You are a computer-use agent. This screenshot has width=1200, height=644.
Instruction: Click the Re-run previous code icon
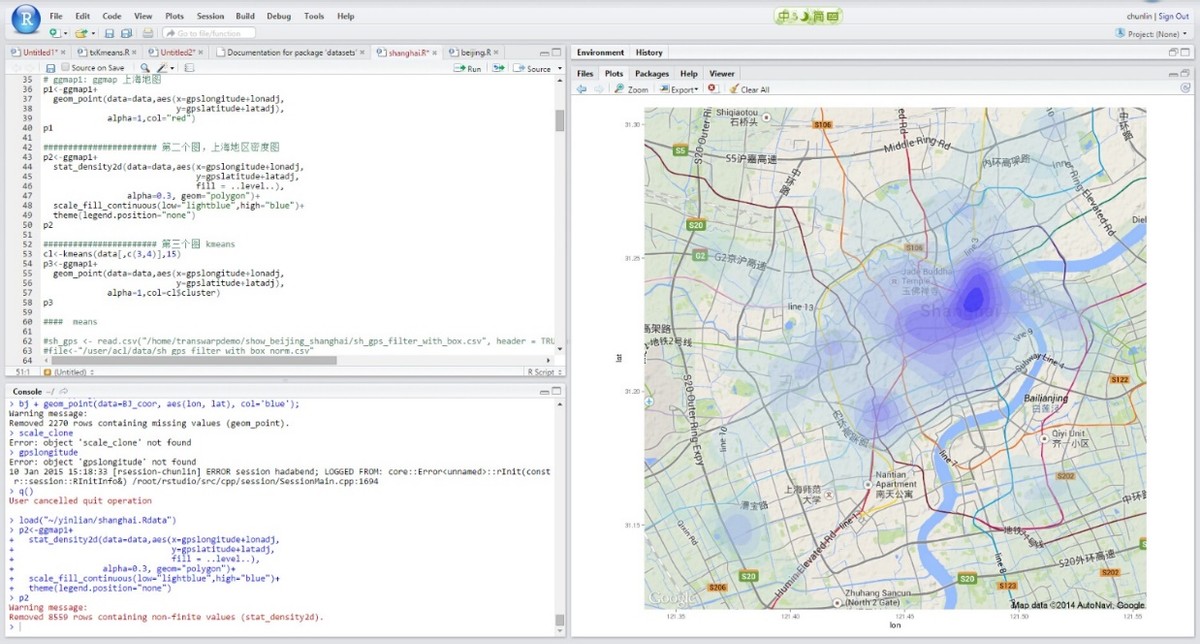click(497, 69)
